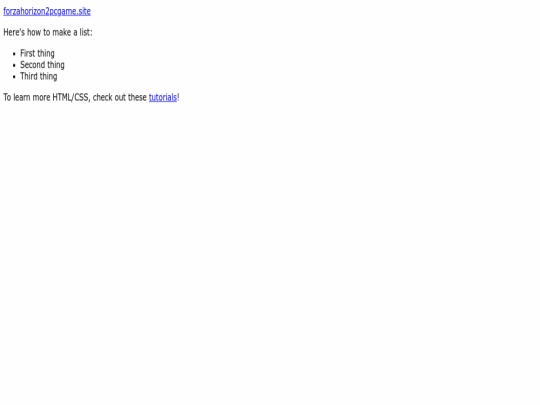Click the bullet before 'Third thing'

(x=14, y=77)
